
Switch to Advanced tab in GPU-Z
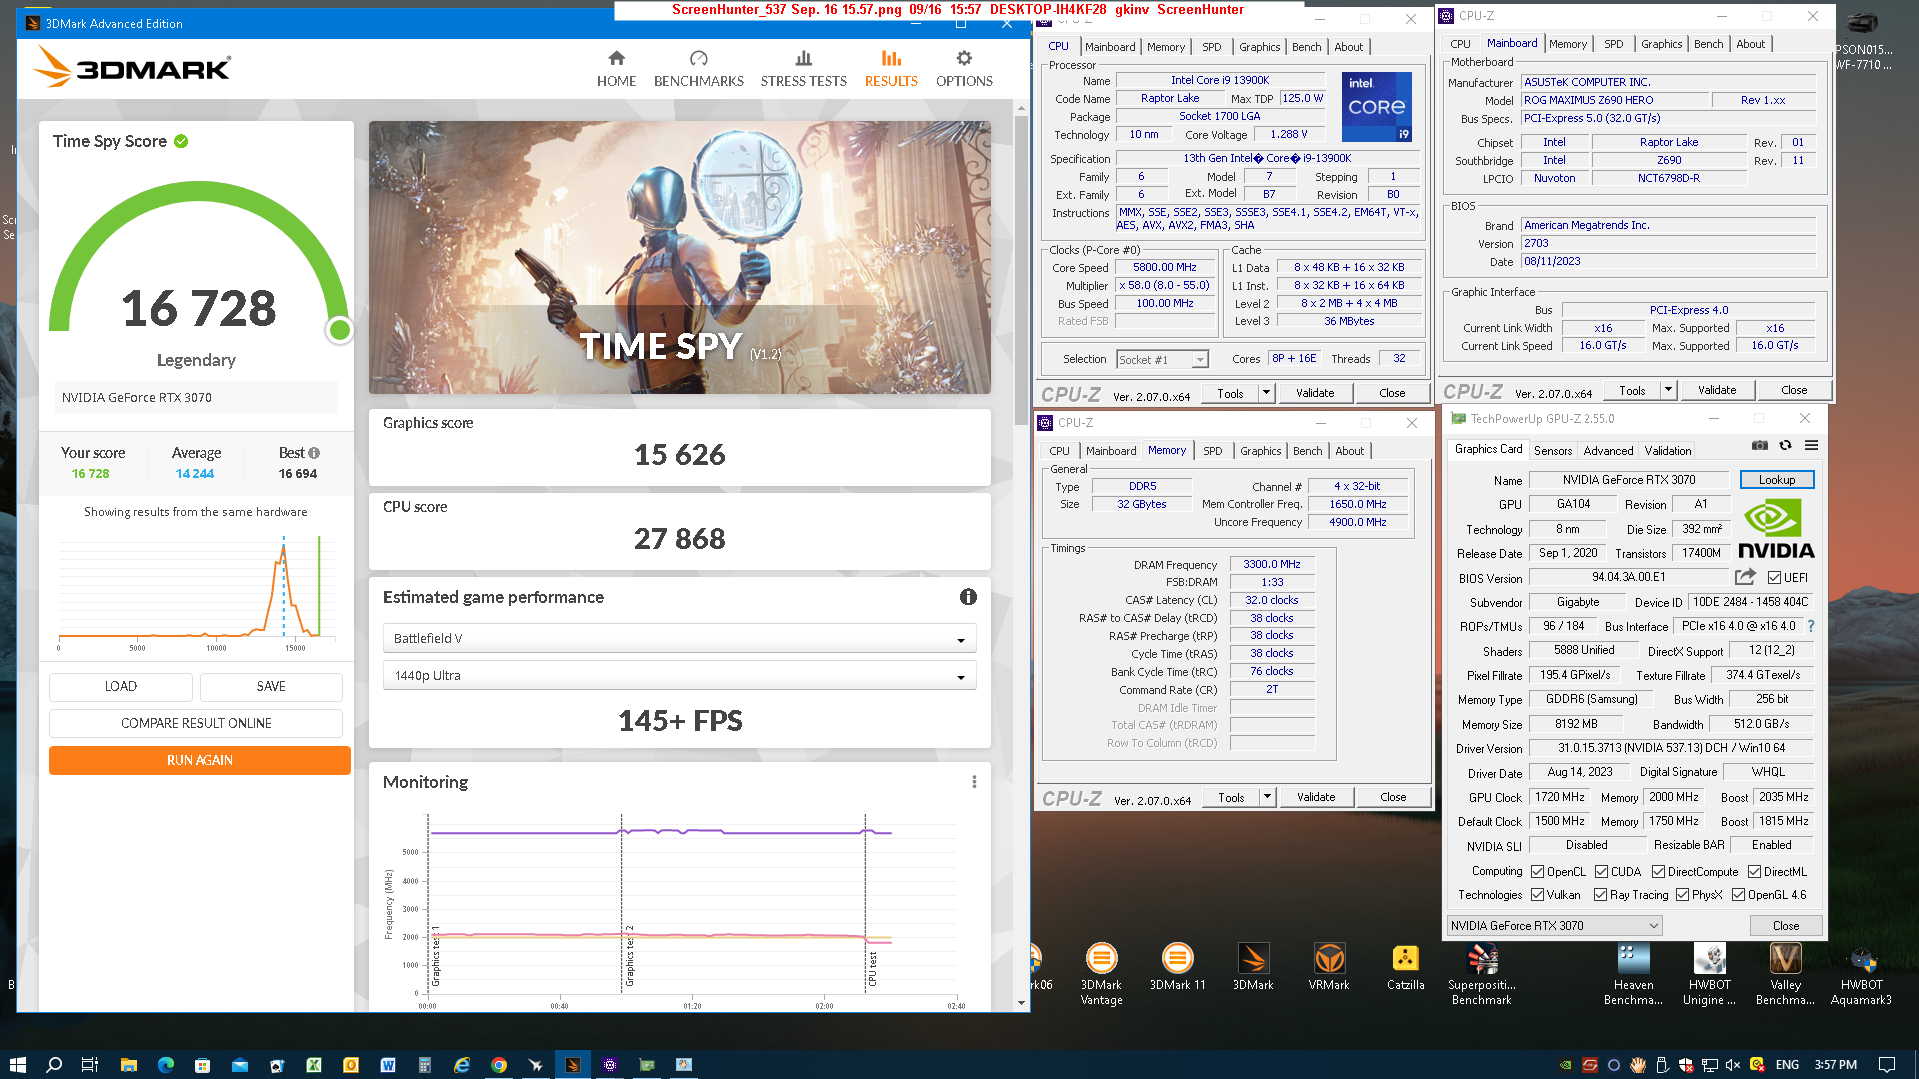[x=1608, y=451]
